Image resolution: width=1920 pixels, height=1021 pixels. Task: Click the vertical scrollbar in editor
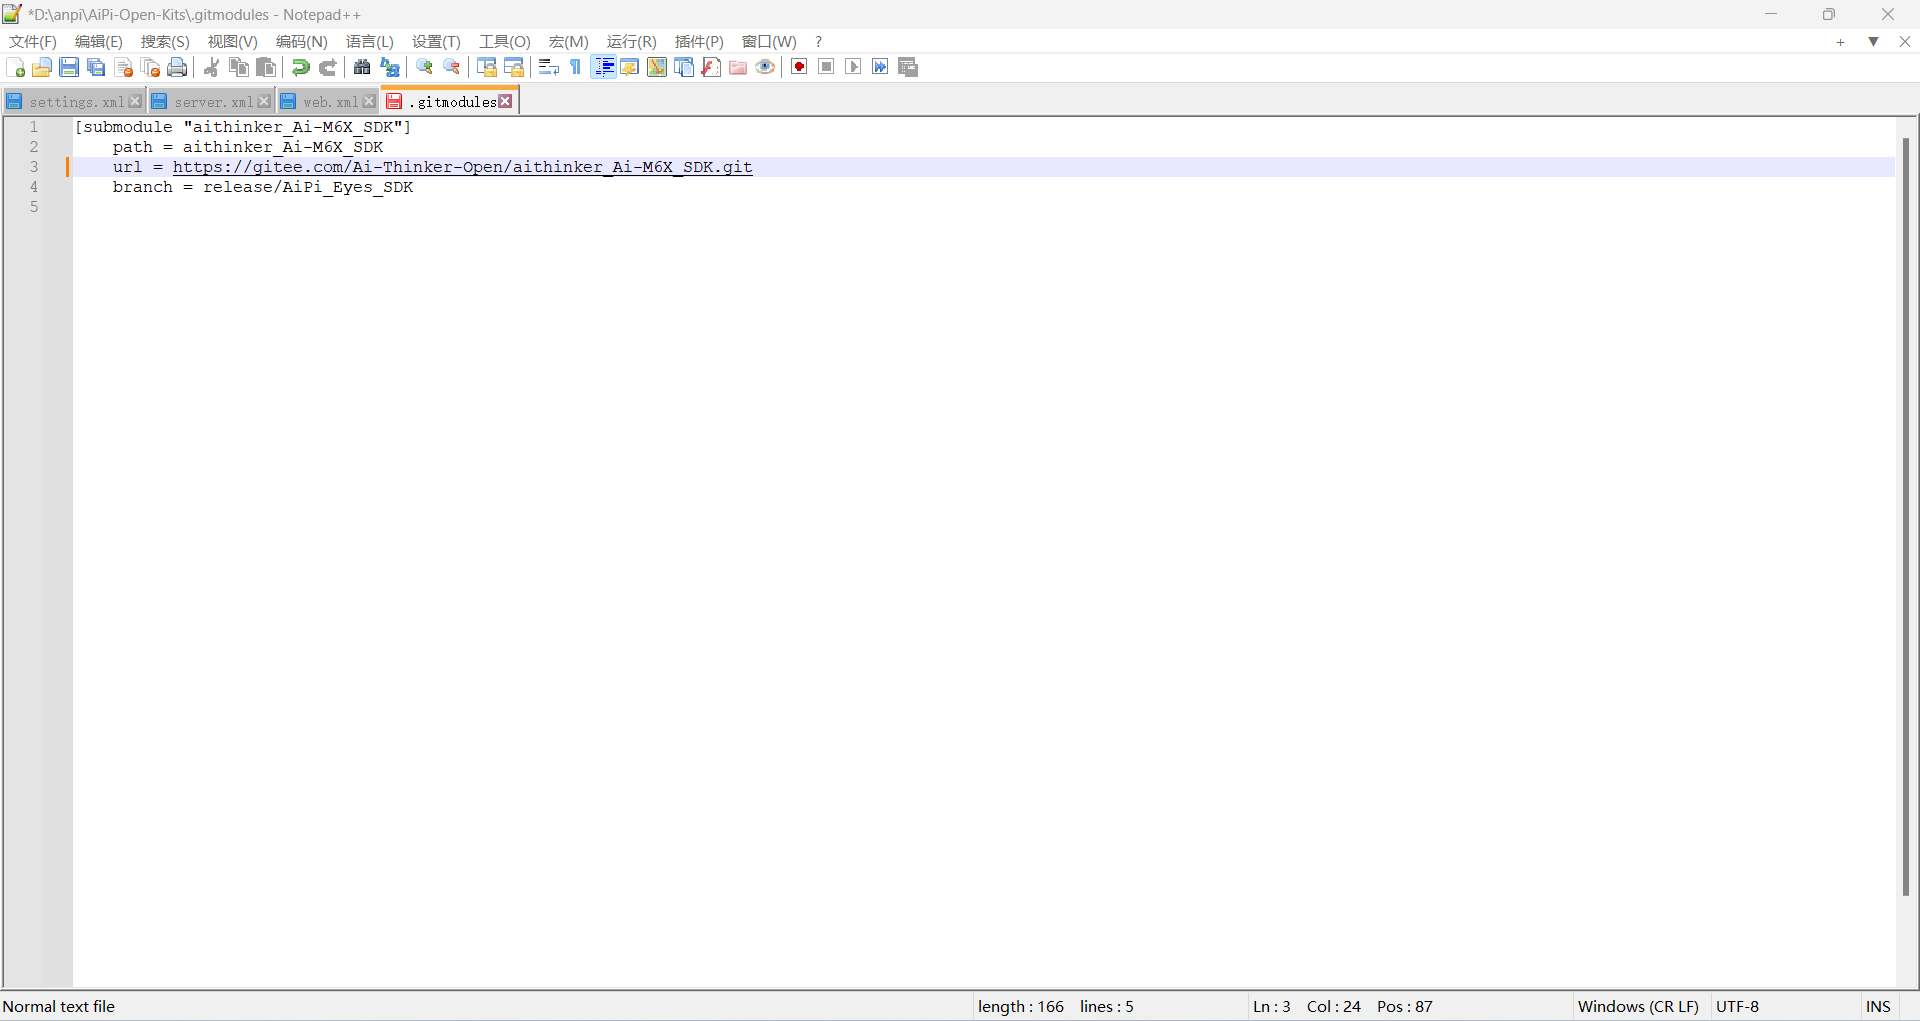(x=1906, y=517)
